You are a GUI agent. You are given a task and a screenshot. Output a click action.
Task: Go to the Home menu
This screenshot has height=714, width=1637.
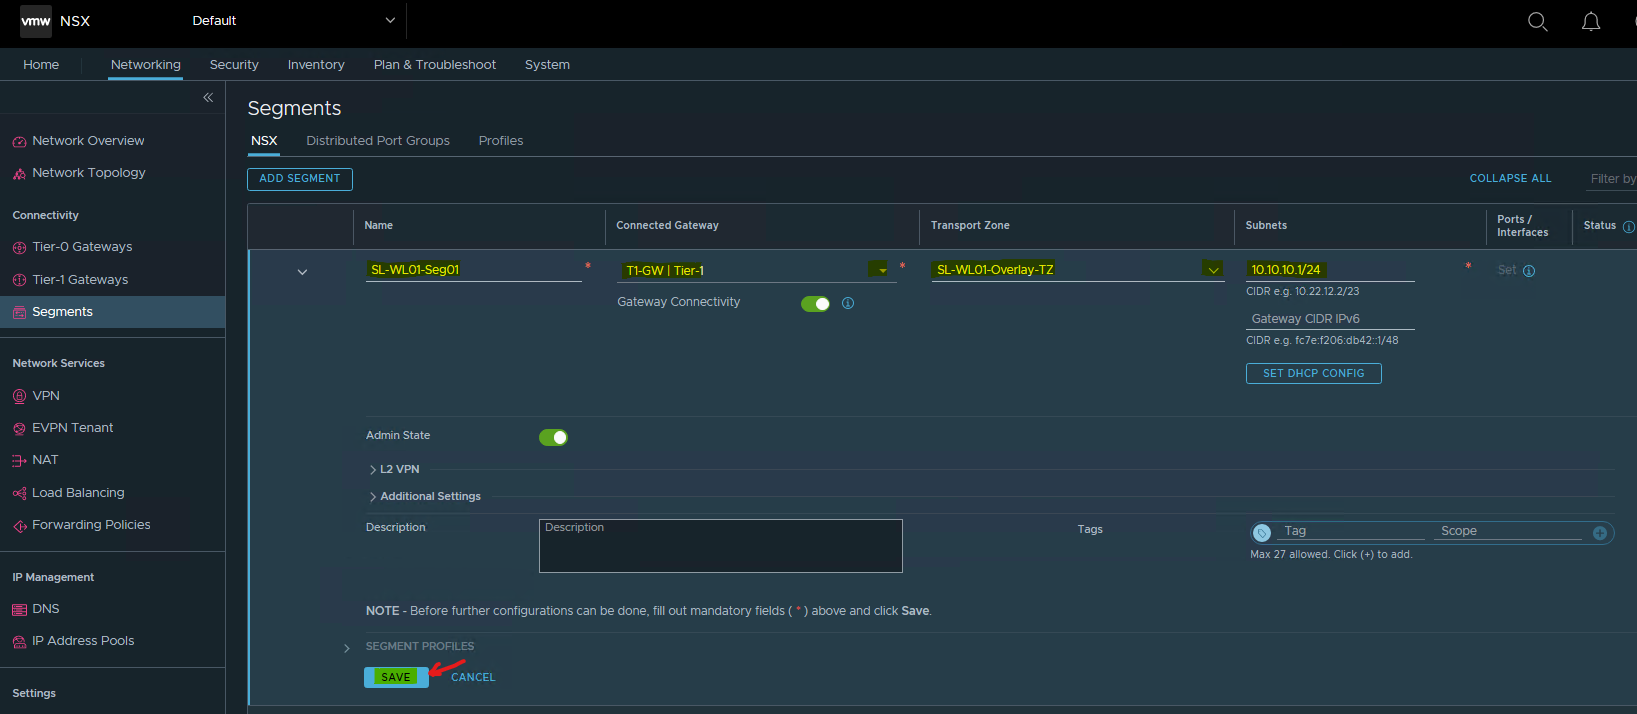pos(41,65)
